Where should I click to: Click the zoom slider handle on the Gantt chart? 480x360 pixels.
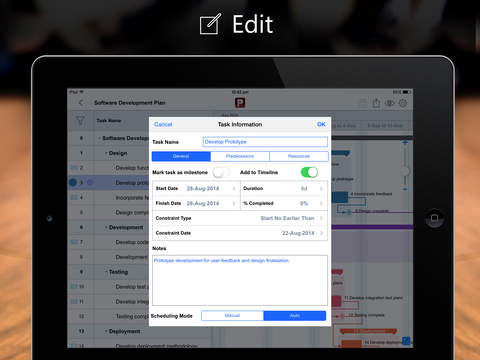coord(405,171)
